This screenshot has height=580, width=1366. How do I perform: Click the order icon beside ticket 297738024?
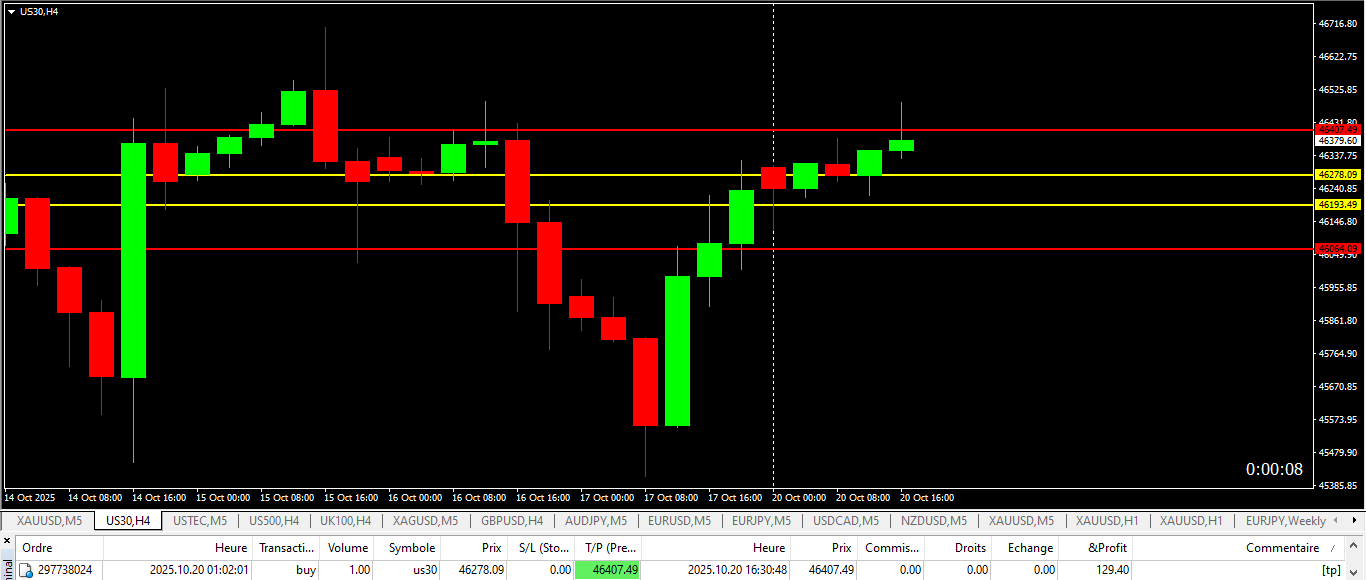(x=26, y=570)
